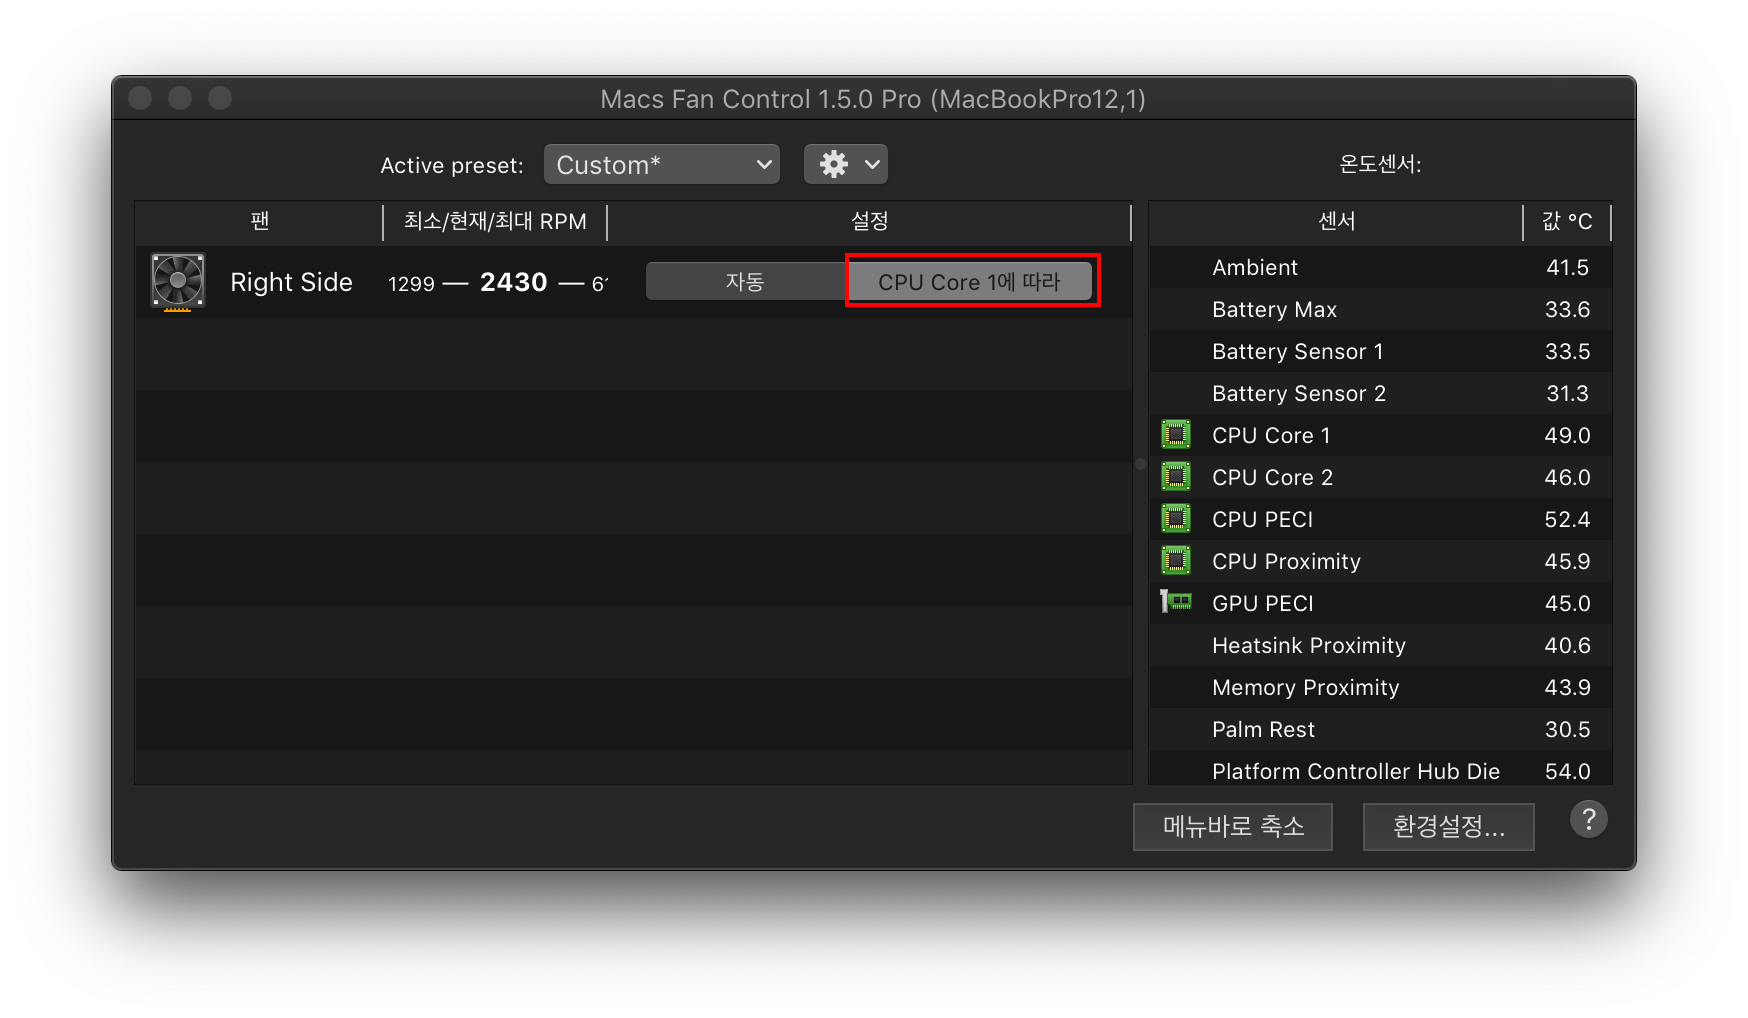
Task: Click the CPU Core 1 chip icon
Action: point(1176,435)
